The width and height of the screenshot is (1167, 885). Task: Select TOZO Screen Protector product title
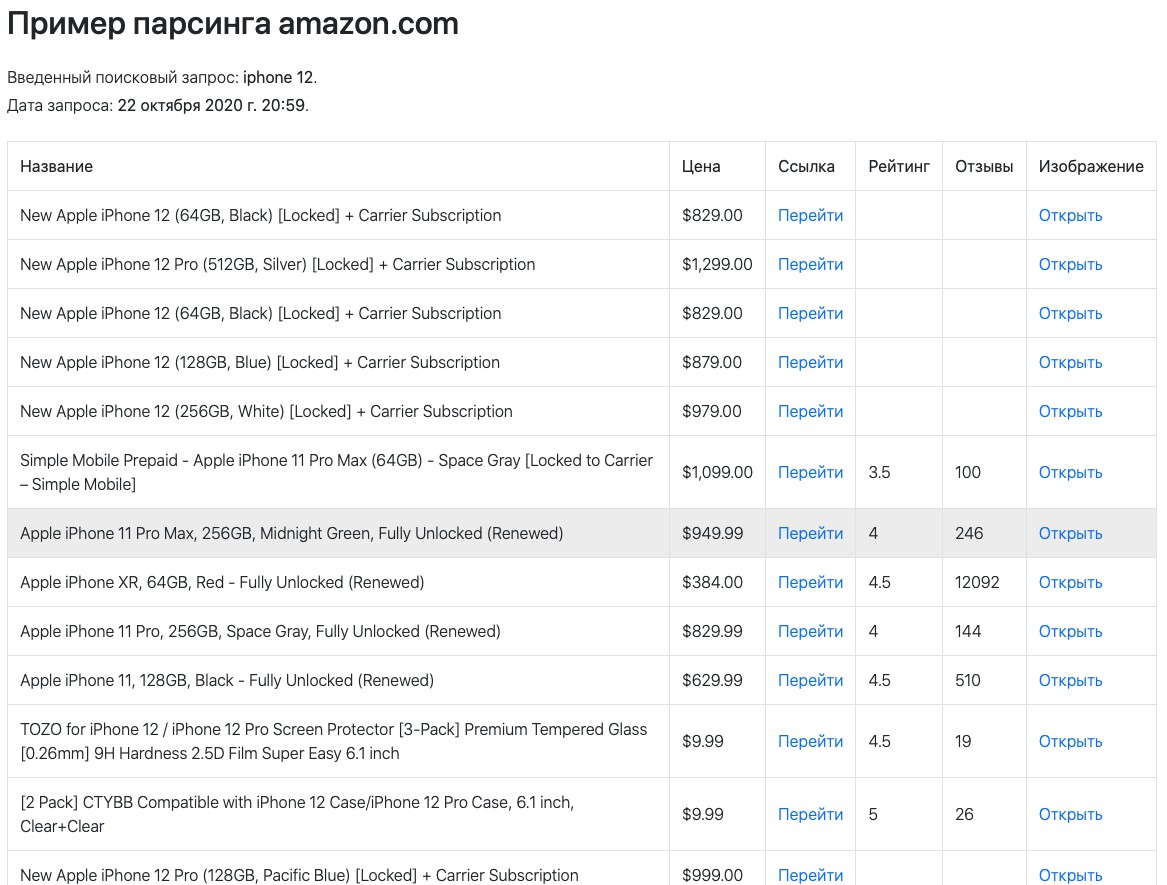click(x=333, y=742)
